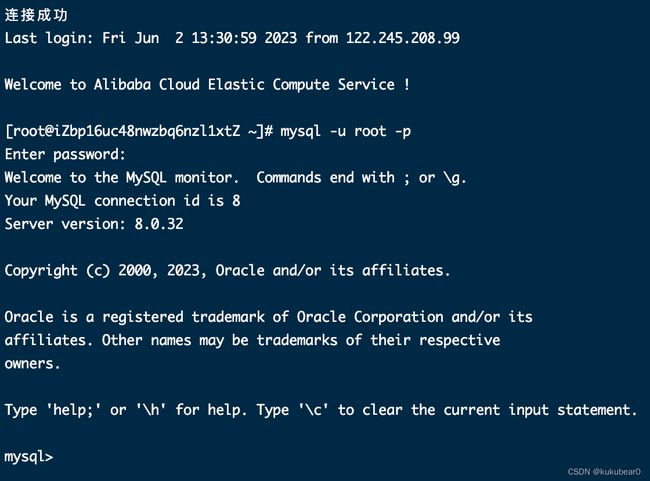Image resolution: width=650 pixels, height=481 pixels.
Task: Click the Server version: 8.0.32 text
Action: 94,224
